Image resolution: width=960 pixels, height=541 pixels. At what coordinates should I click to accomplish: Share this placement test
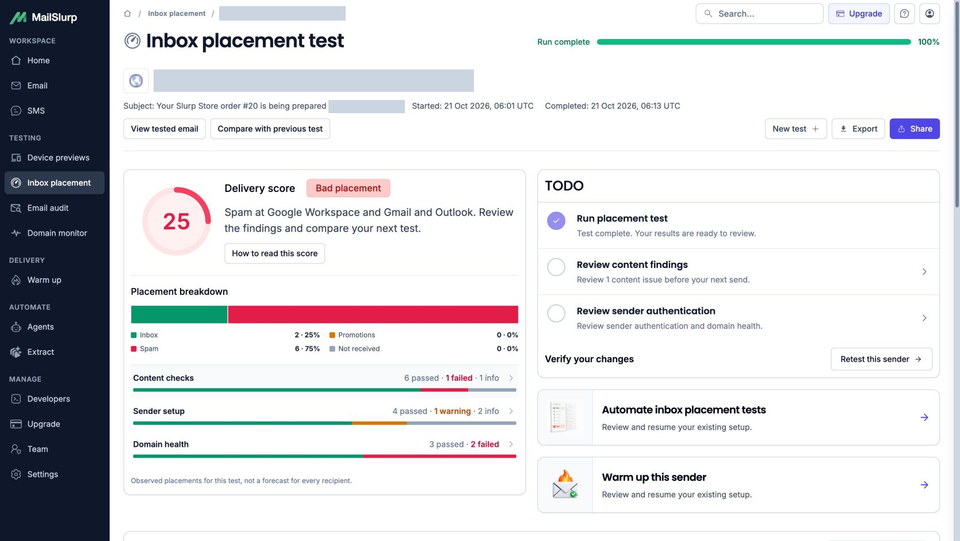coord(915,129)
